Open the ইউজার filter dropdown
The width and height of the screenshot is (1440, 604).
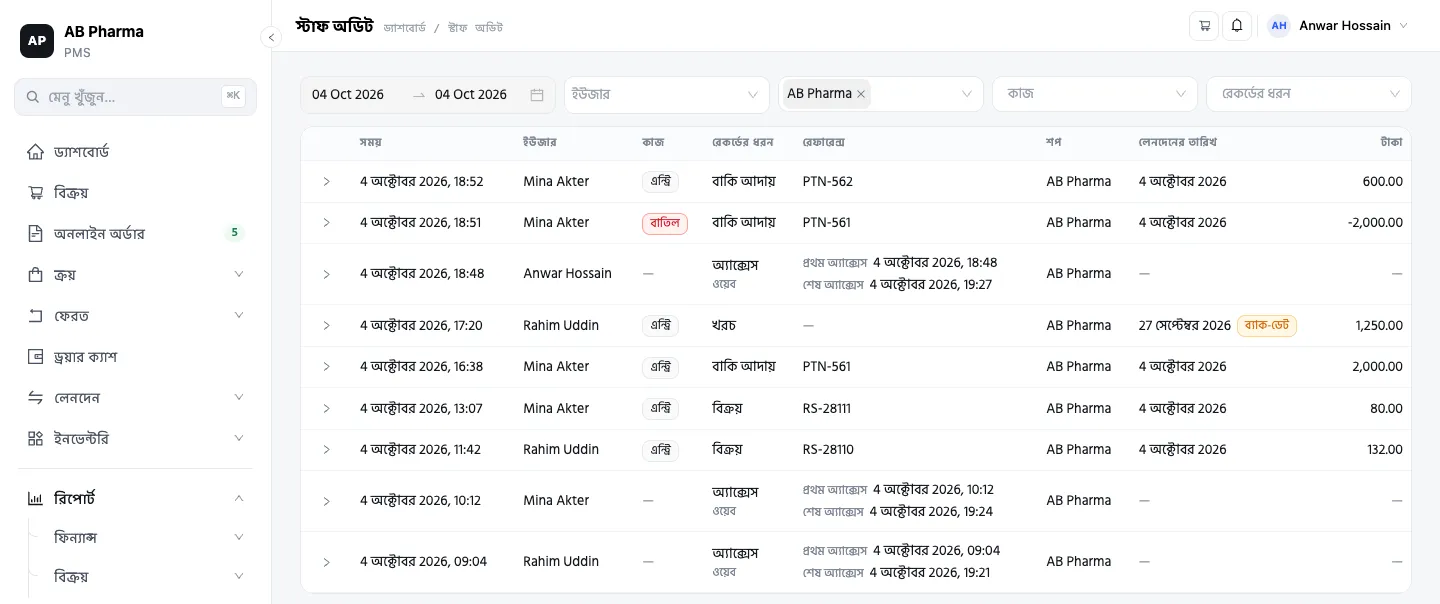tap(667, 95)
